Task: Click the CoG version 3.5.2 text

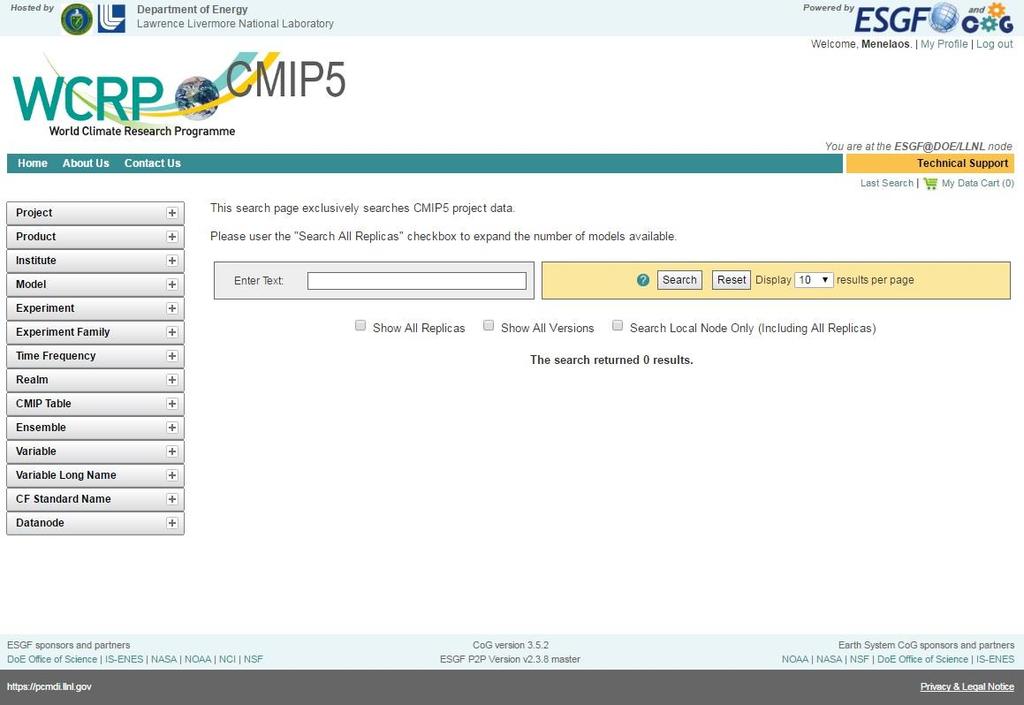Action: (x=511, y=645)
